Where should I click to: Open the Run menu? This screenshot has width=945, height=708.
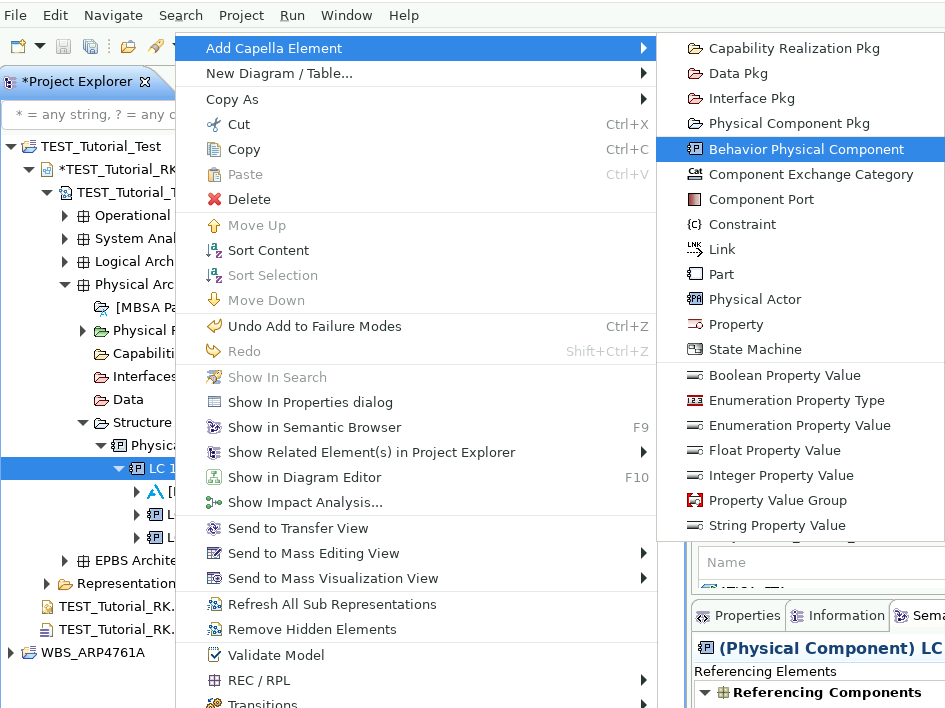point(292,16)
